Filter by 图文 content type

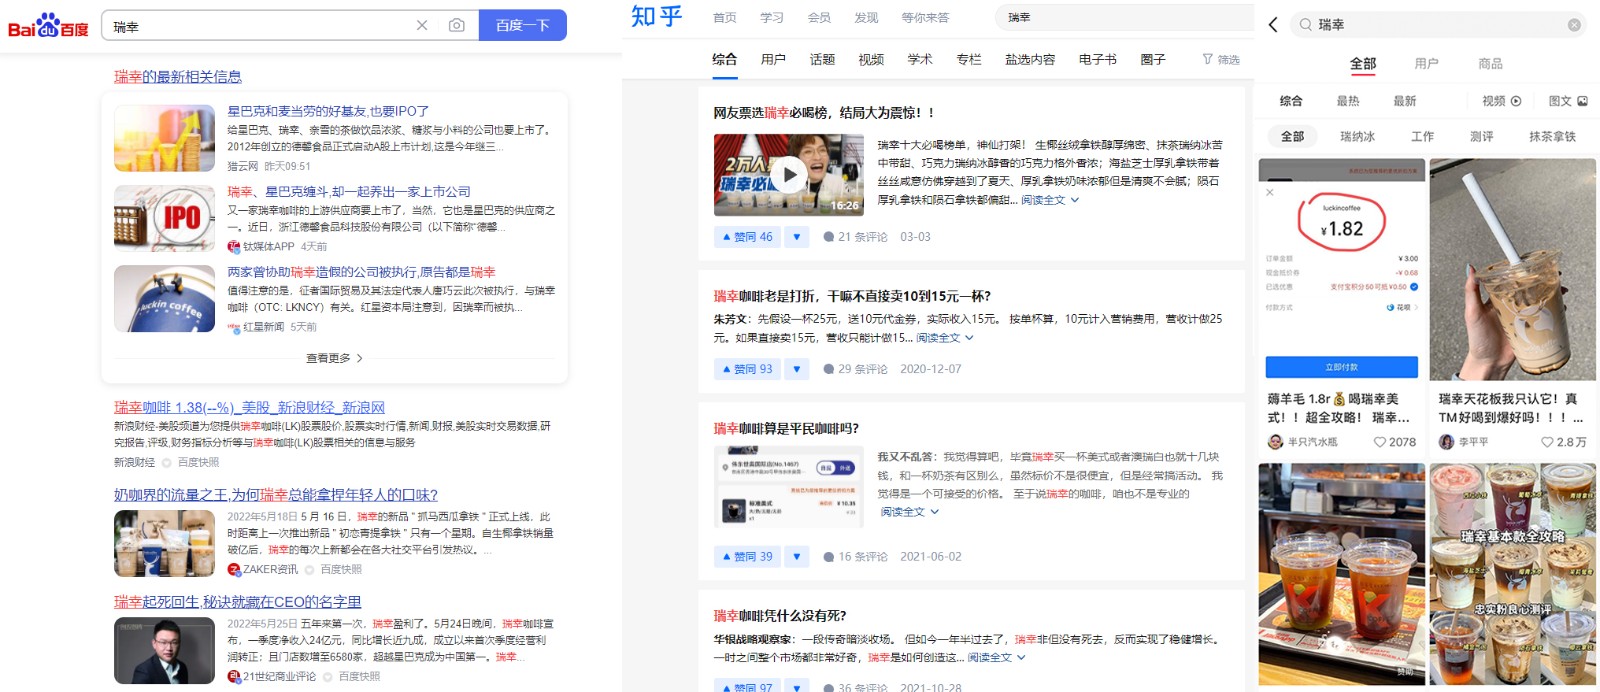pyautogui.click(x=1567, y=101)
